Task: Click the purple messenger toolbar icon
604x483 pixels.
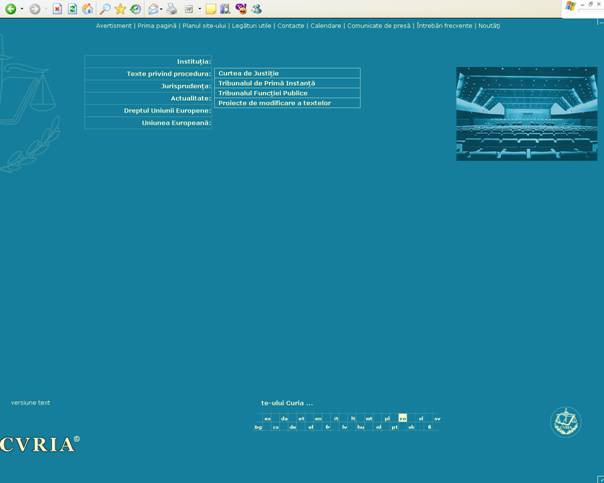Action: click(x=241, y=9)
